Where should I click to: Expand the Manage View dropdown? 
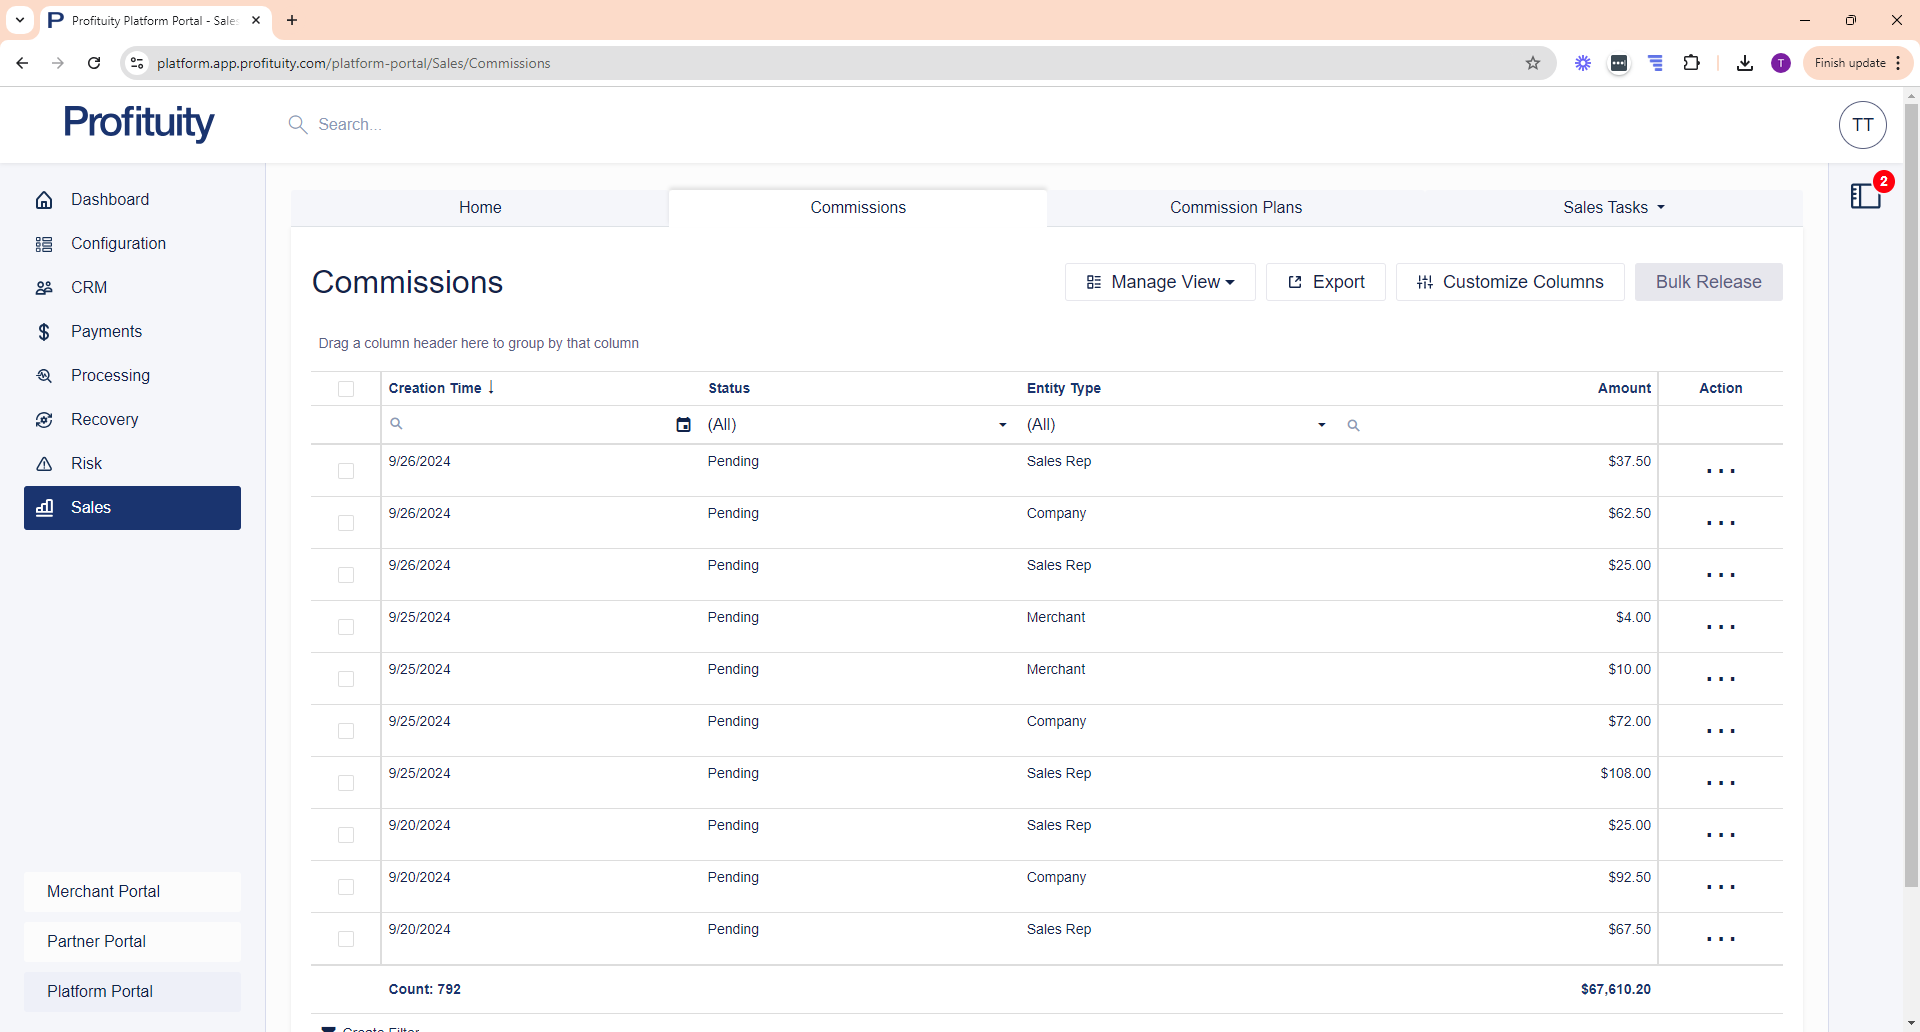(1160, 282)
